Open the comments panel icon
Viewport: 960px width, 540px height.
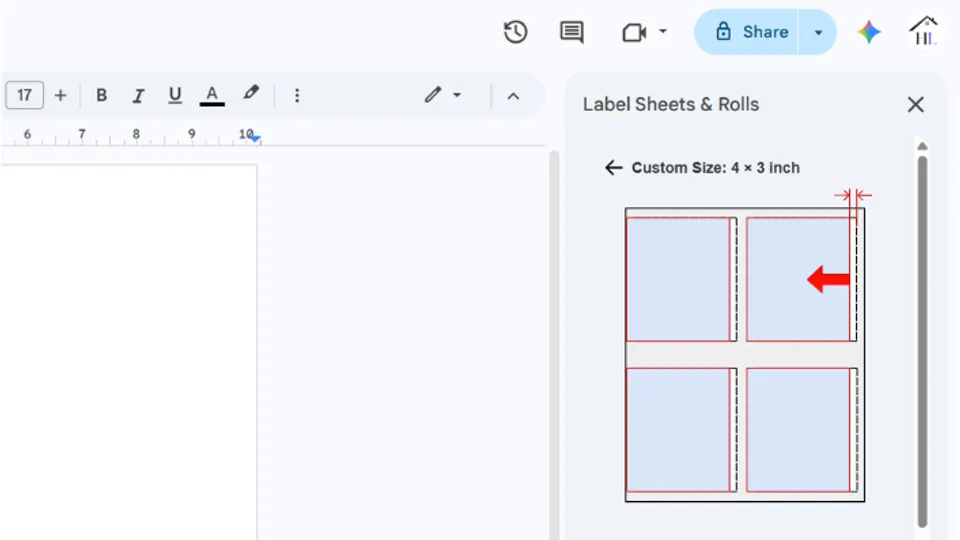click(571, 32)
